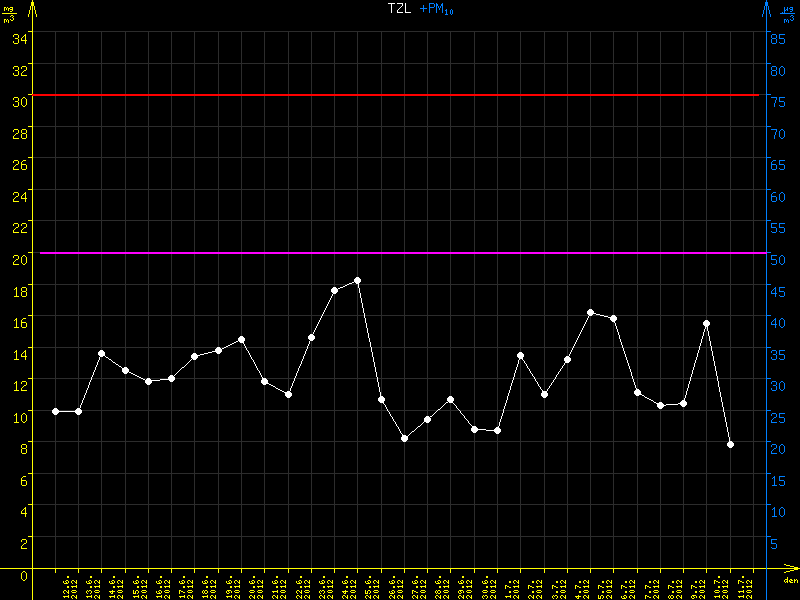Click the 12.6.2012 date label
Viewport: 800px width, 600px height.
(69, 586)
